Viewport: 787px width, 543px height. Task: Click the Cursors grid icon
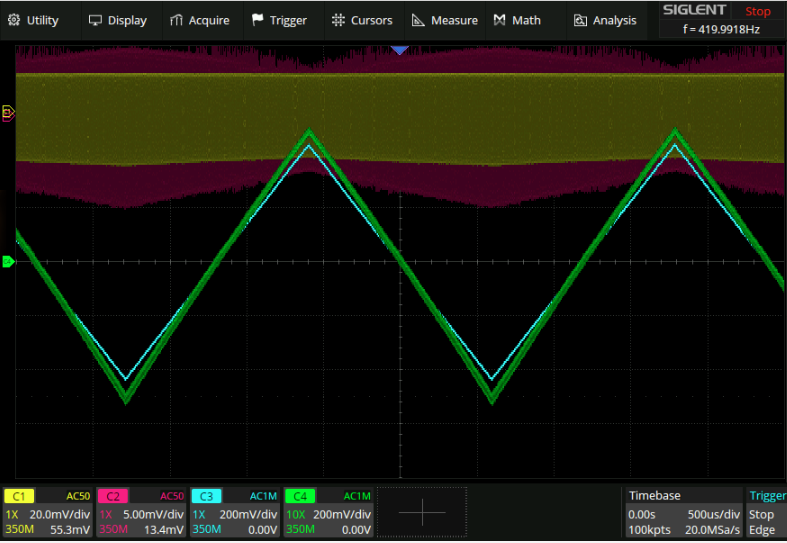338,20
